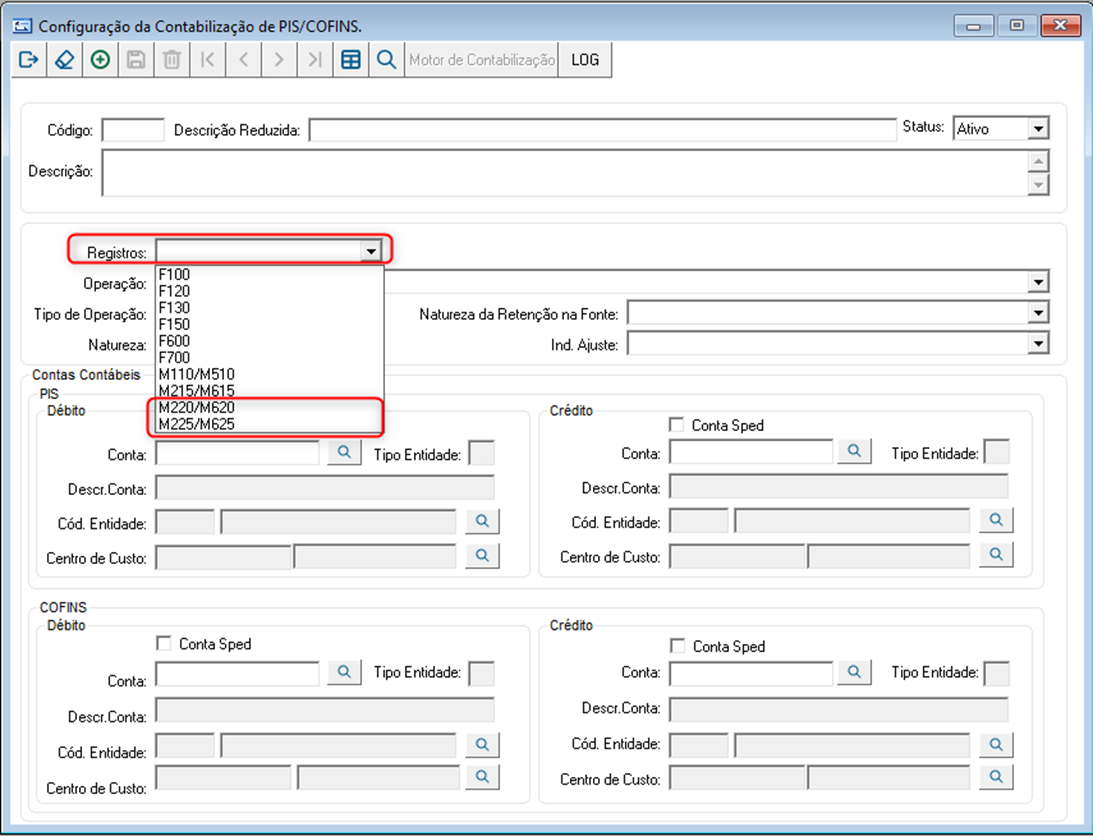Viewport: 1093px width, 836px height.
Task: Focus the Código input field
Action: (133, 130)
